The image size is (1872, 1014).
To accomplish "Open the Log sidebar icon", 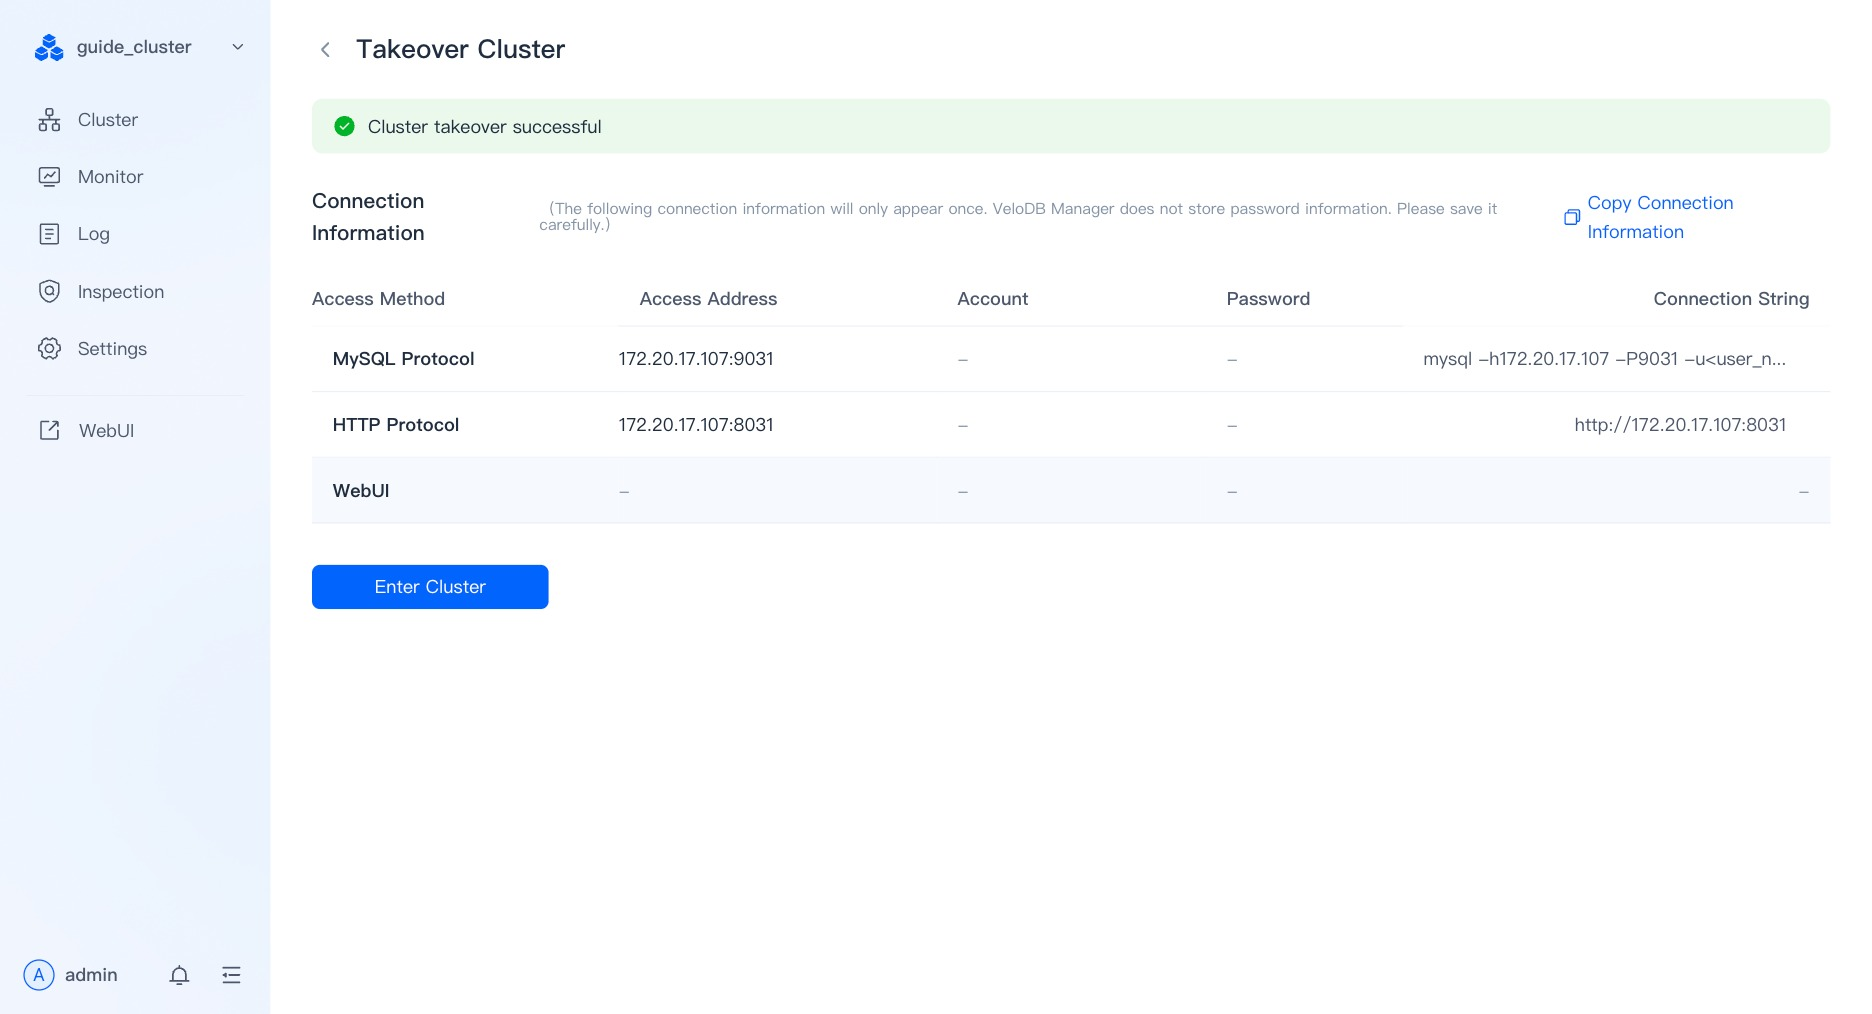I will pyautogui.click(x=49, y=234).
